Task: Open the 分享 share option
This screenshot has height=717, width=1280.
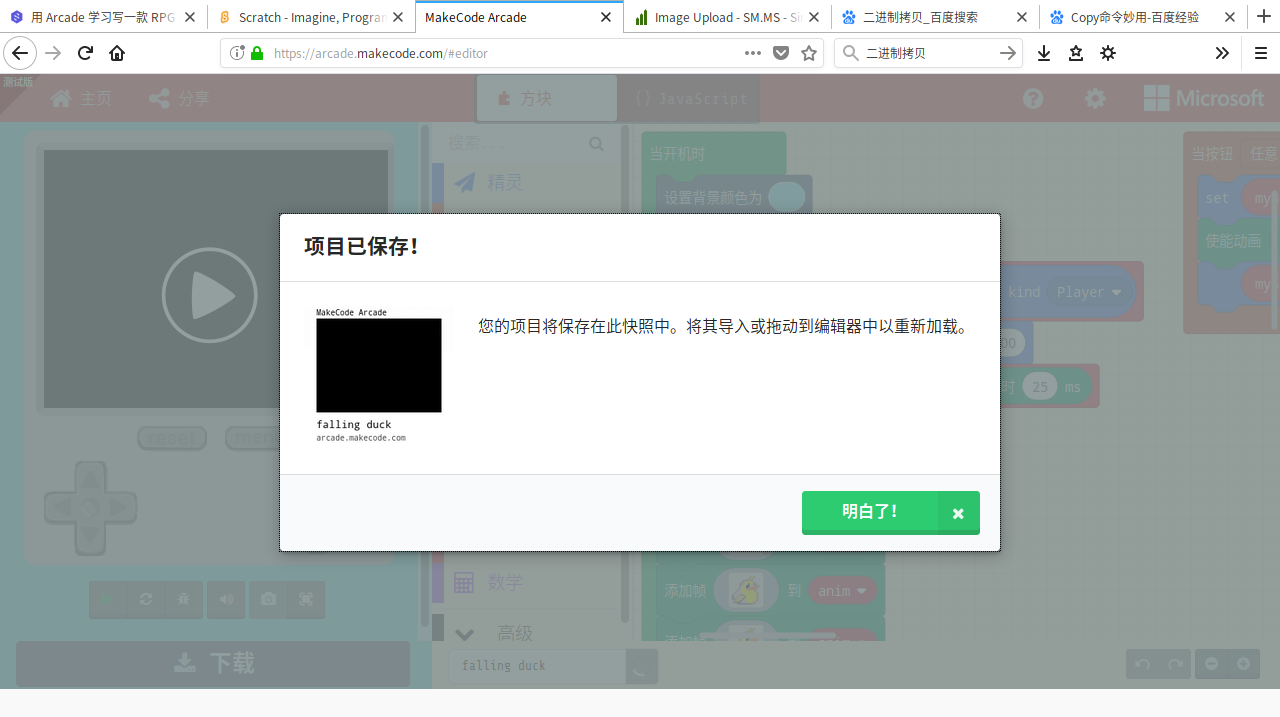Action: coord(179,98)
